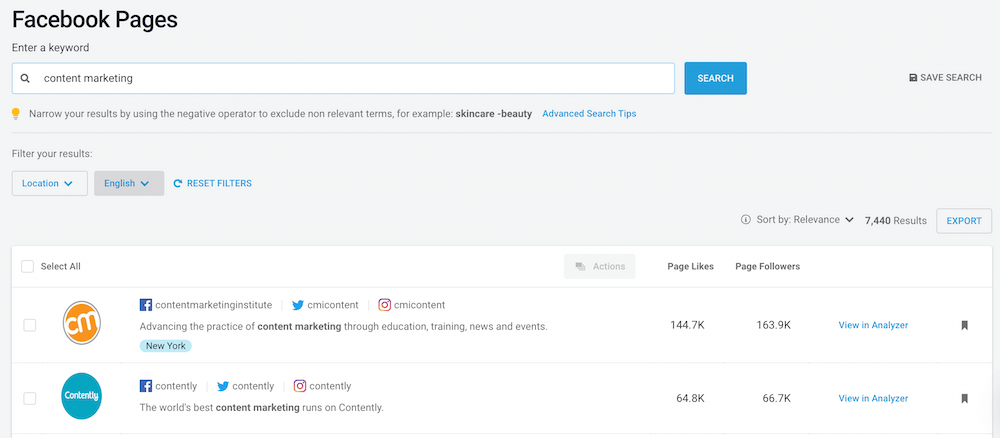The height and width of the screenshot is (438, 1000).
Task: Expand the Location filter dropdown
Action: tap(49, 183)
